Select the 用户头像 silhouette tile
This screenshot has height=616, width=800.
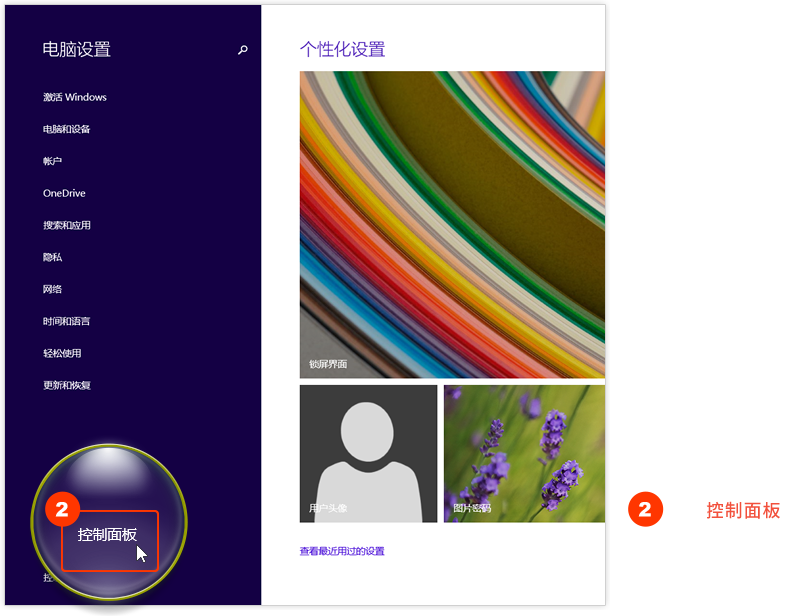[368, 453]
